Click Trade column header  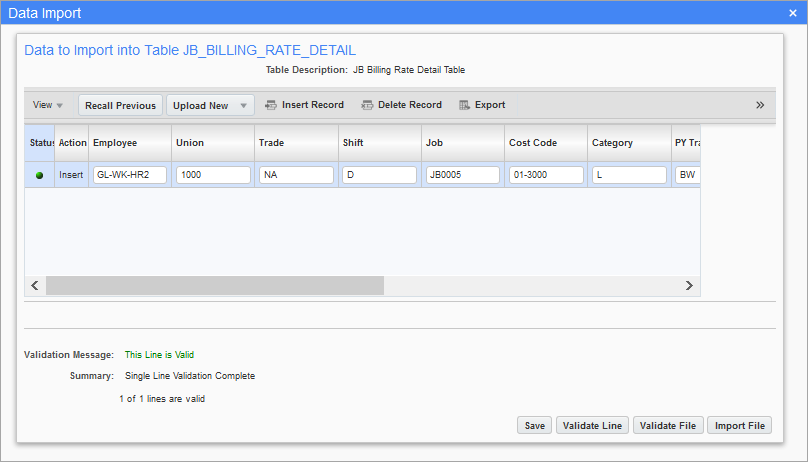(x=296, y=143)
